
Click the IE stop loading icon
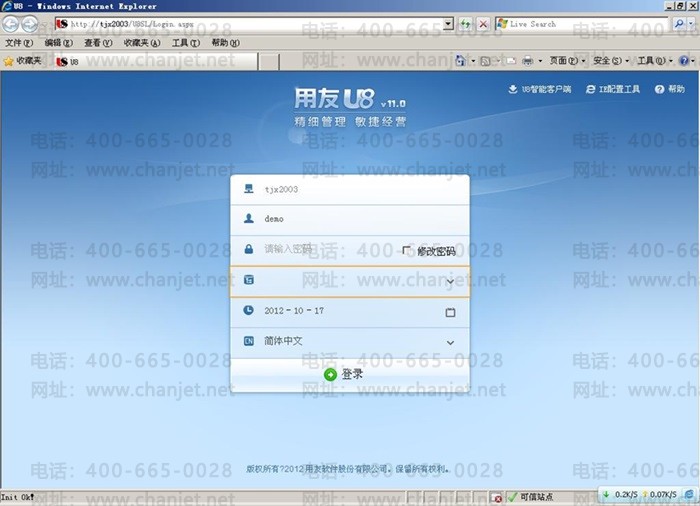point(484,24)
